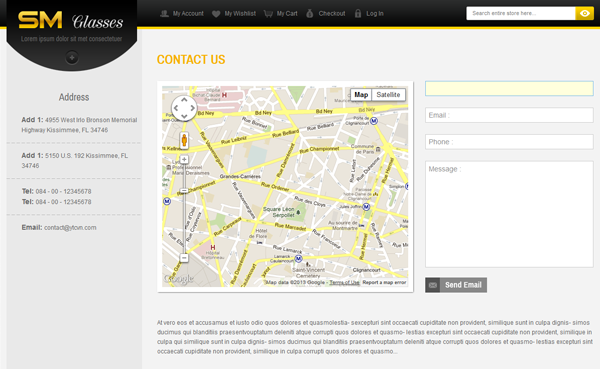Image resolution: width=600 pixels, height=369 pixels.
Task: Click the My Account user icon
Action: 165,14
